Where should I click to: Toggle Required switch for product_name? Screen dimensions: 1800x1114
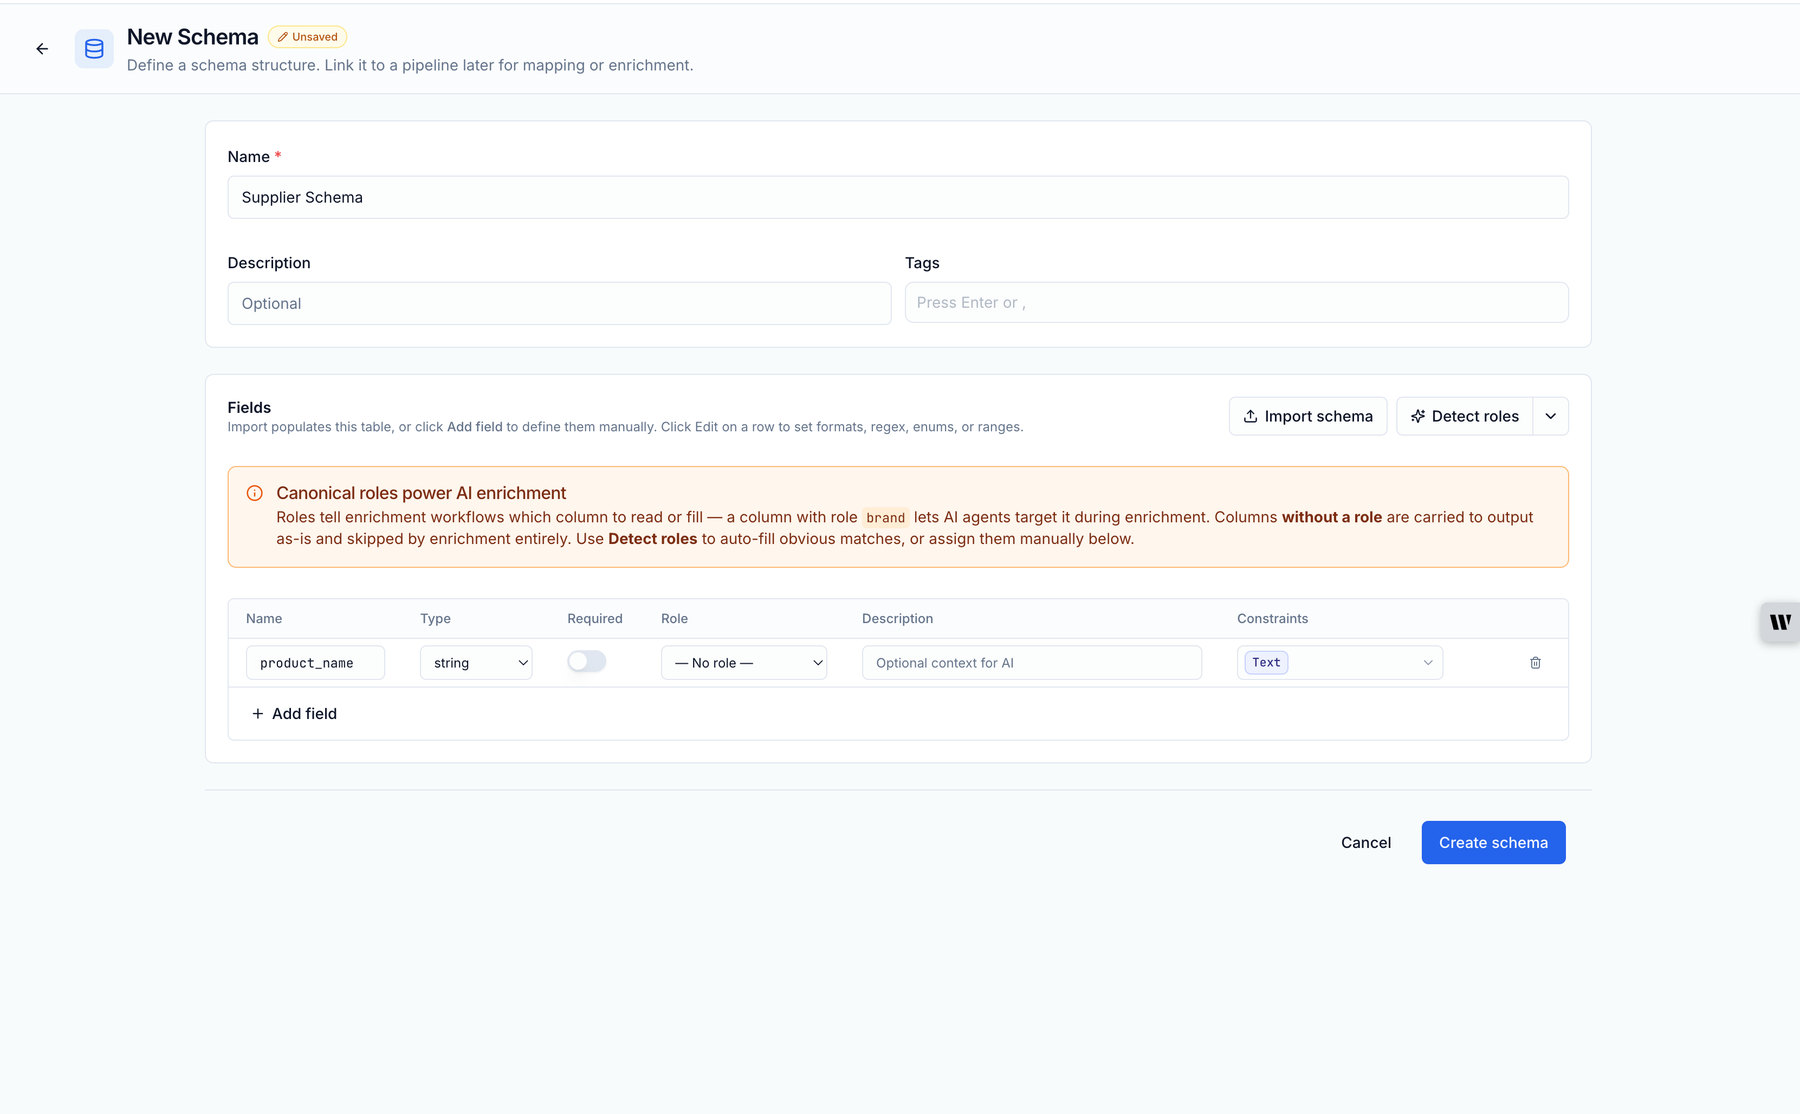pyautogui.click(x=587, y=661)
